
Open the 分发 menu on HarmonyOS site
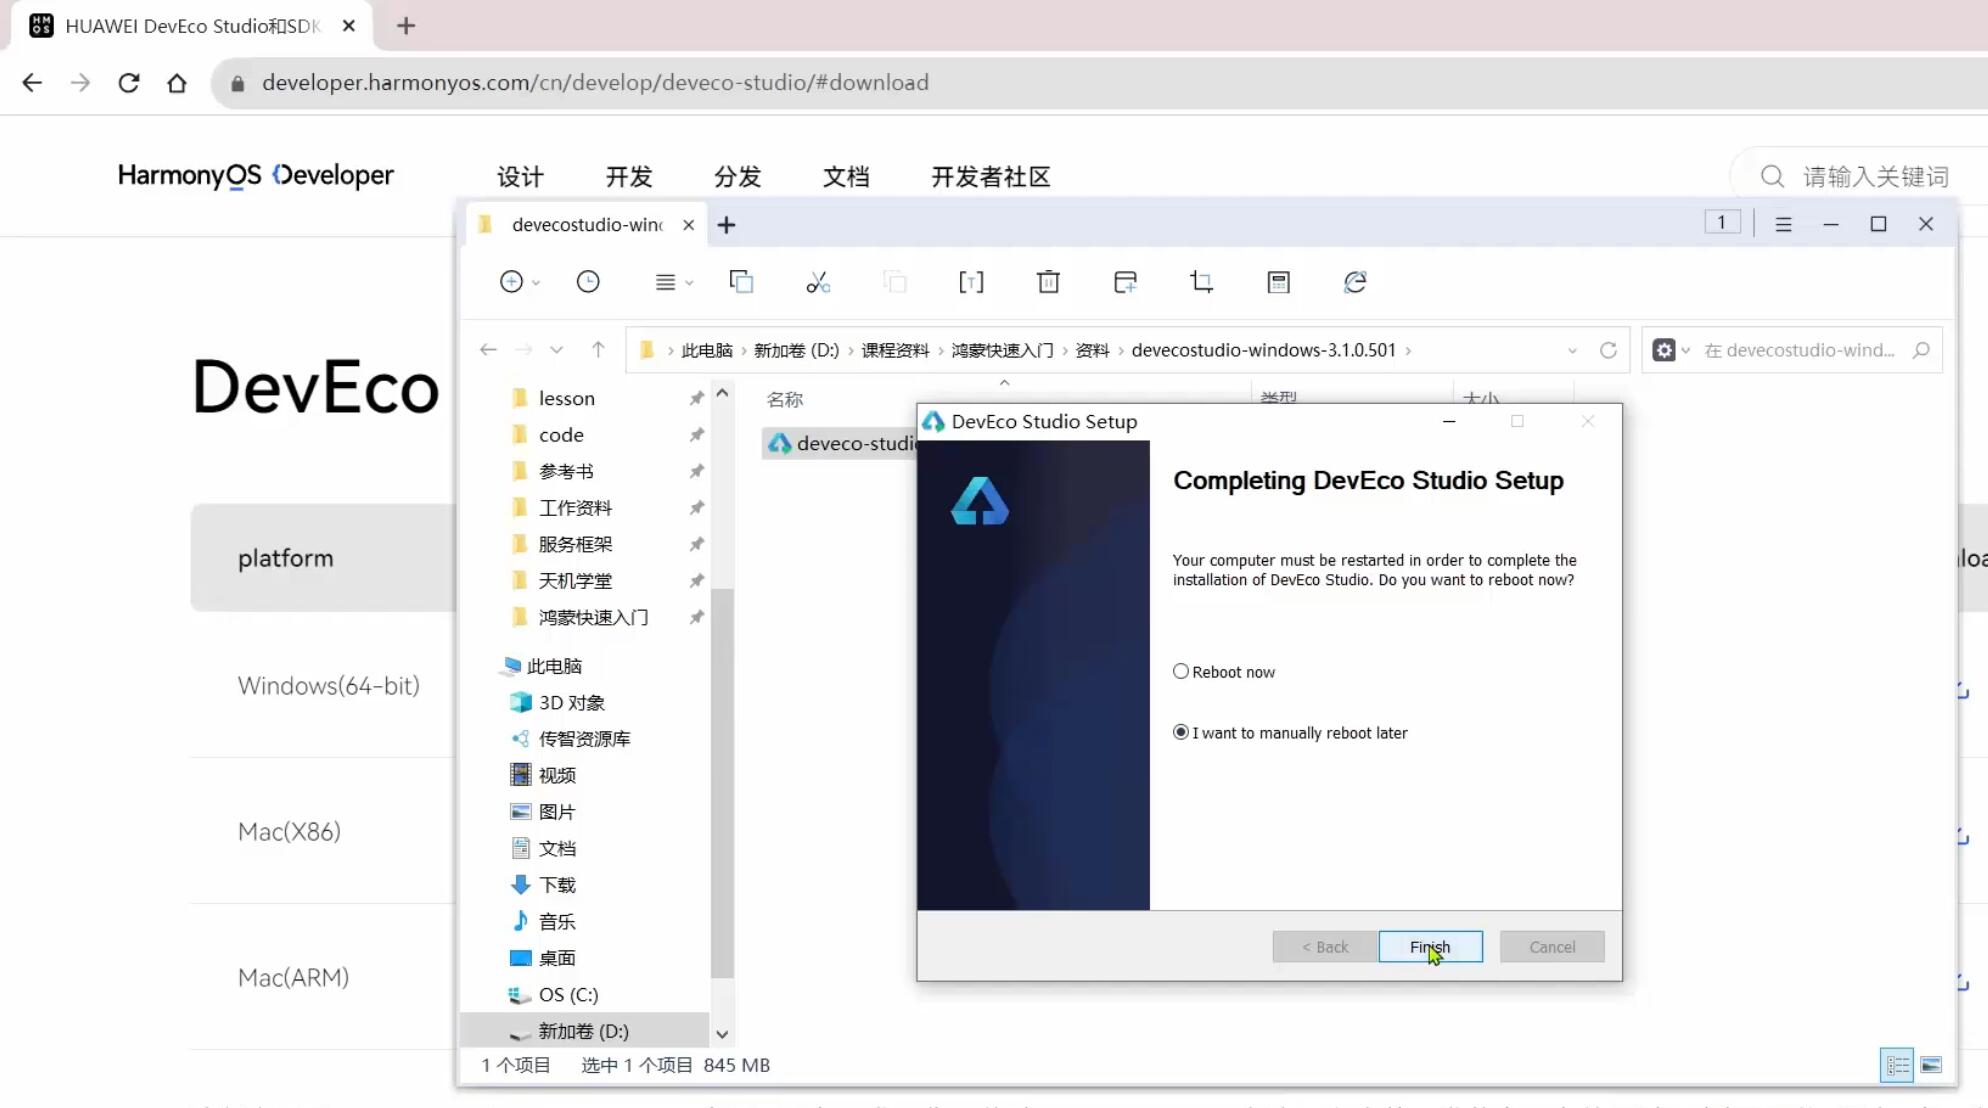(x=738, y=177)
